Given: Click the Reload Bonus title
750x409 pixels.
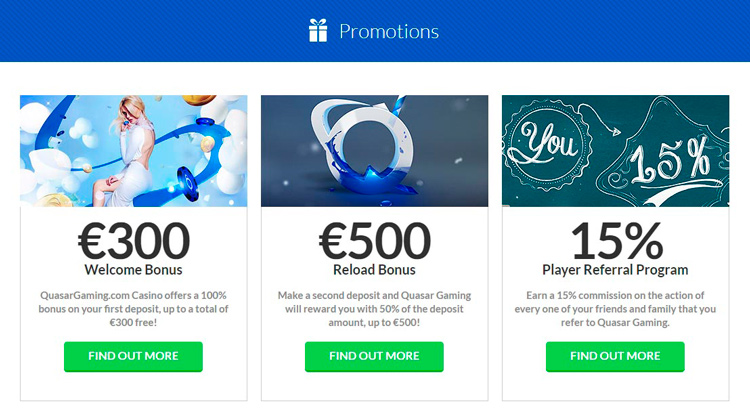Looking at the screenshot, I should click(x=375, y=270).
